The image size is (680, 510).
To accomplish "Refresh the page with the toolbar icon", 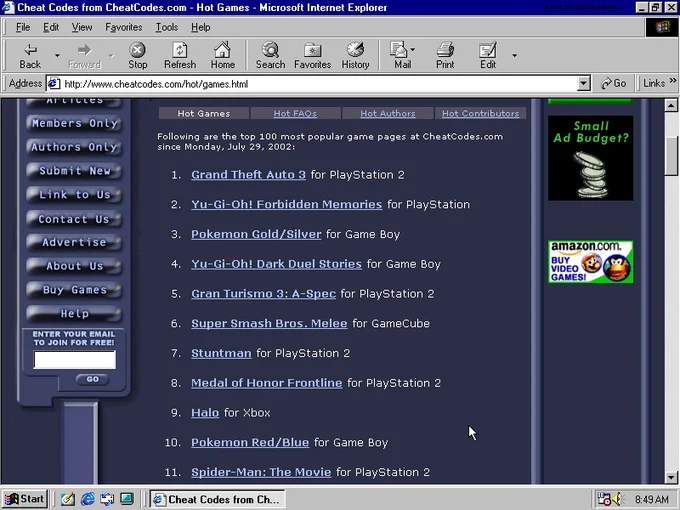I will (x=180, y=56).
